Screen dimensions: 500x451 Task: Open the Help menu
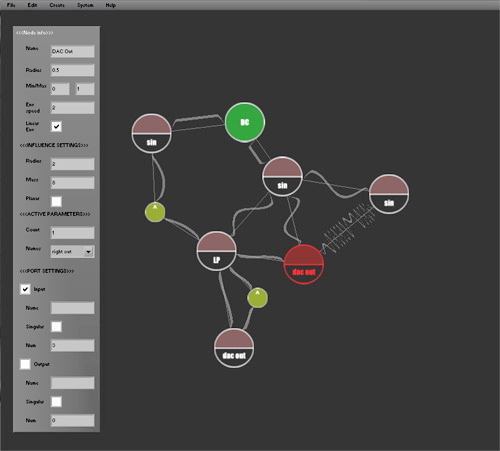point(111,5)
